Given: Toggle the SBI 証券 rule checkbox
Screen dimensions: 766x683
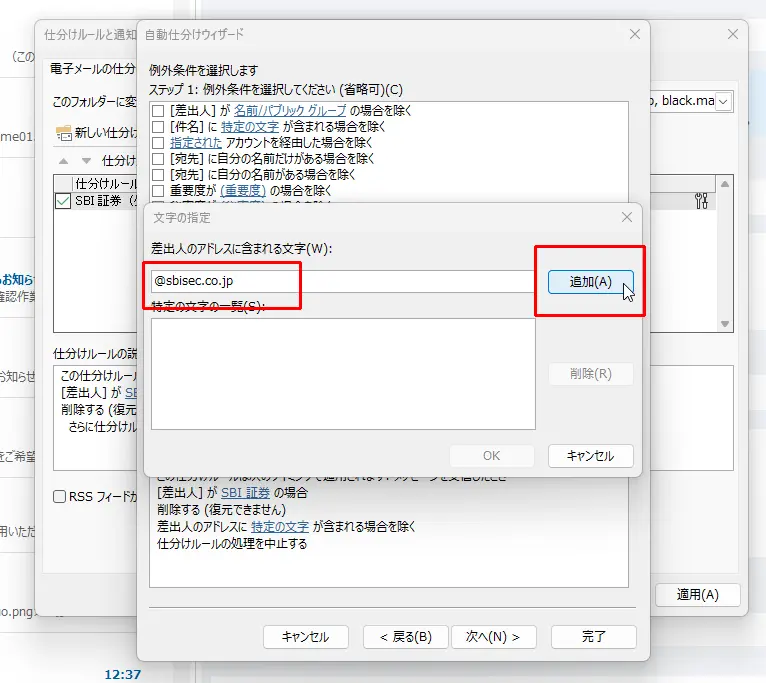Looking at the screenshot, I should (x=63, y=201).
